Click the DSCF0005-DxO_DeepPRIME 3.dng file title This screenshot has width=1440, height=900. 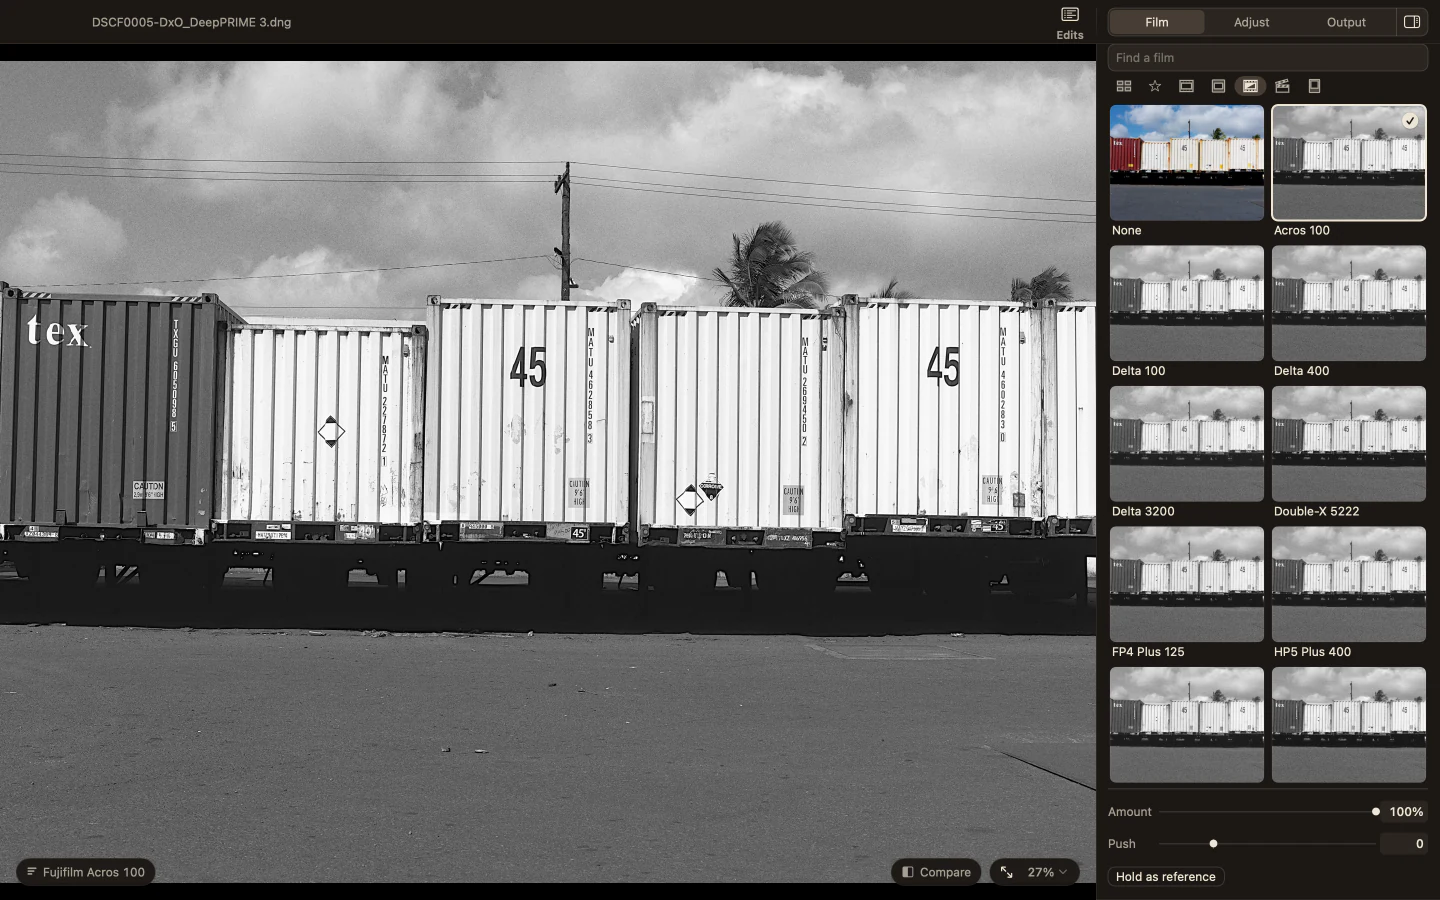tap(192, 22)
